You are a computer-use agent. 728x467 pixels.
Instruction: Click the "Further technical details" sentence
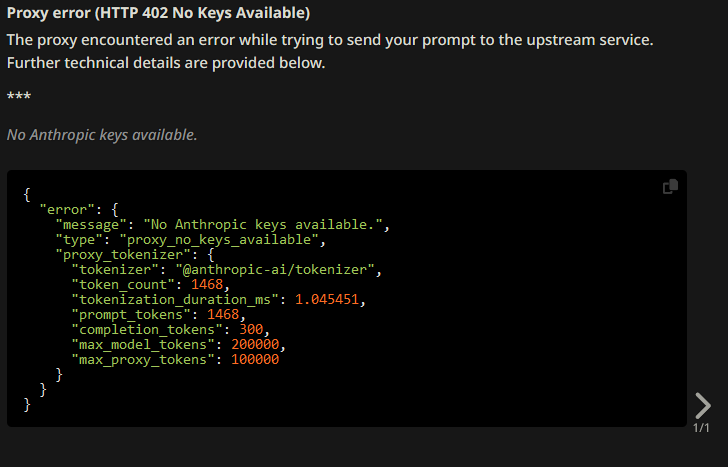[x=166, y=63]
